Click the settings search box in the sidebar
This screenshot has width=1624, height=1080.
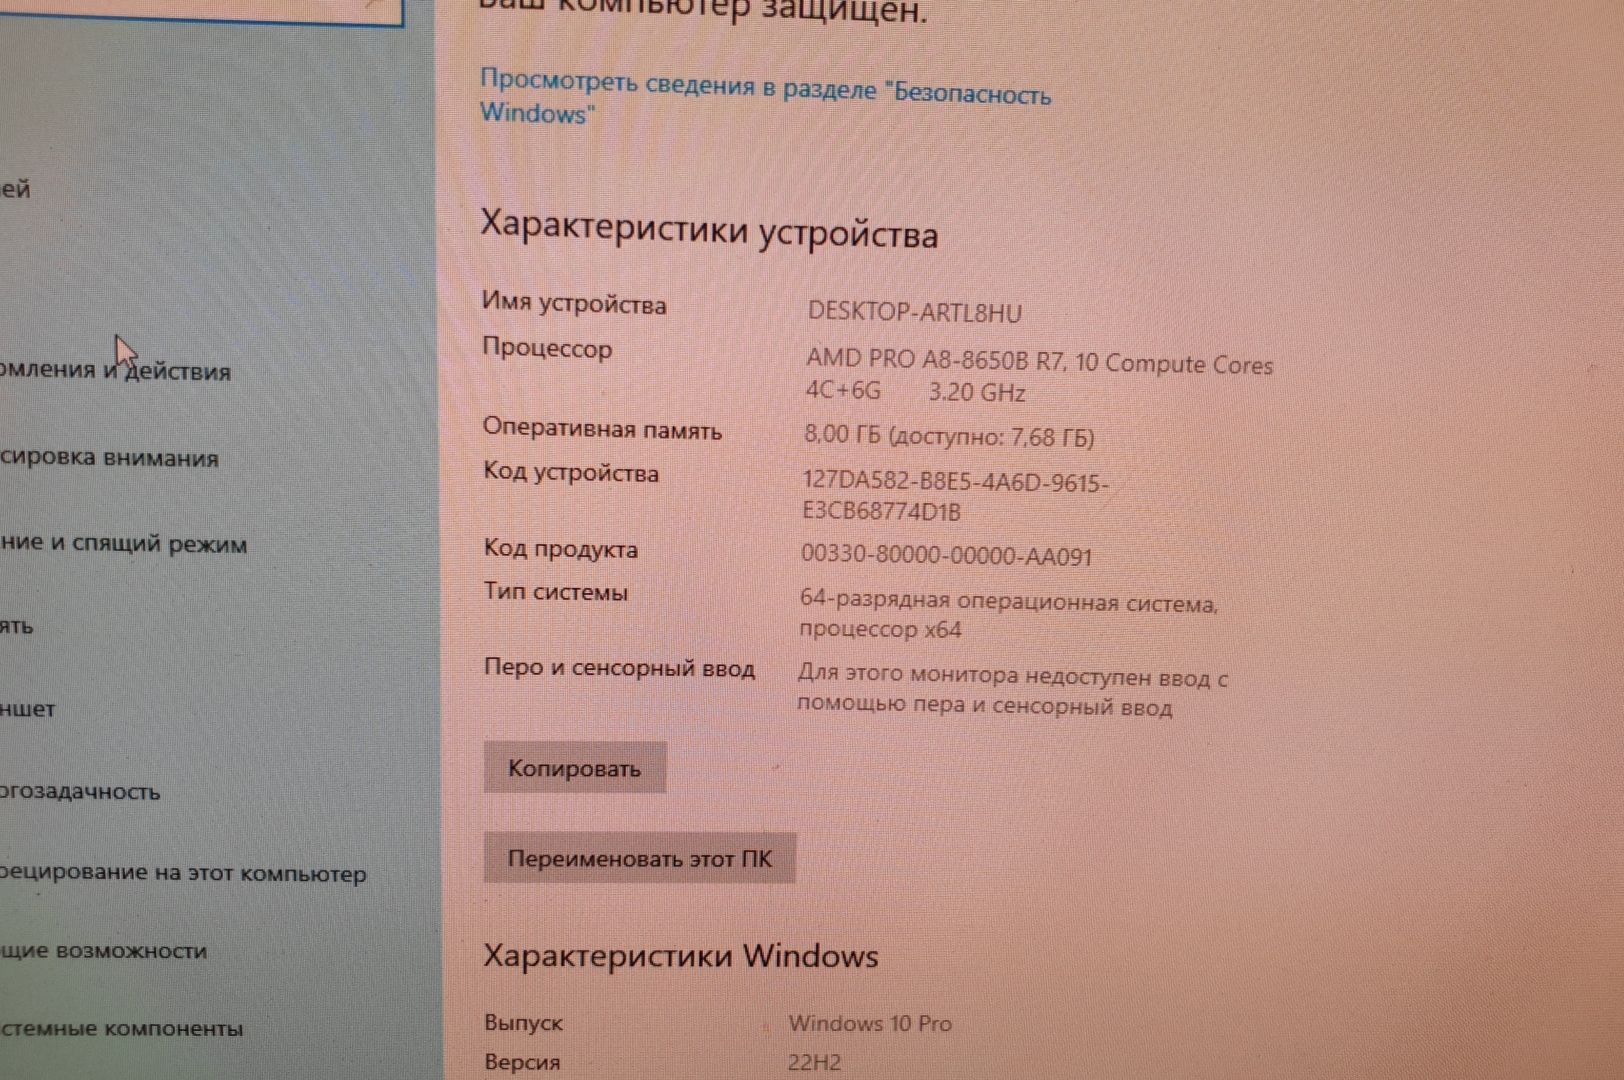pos(200,10)
